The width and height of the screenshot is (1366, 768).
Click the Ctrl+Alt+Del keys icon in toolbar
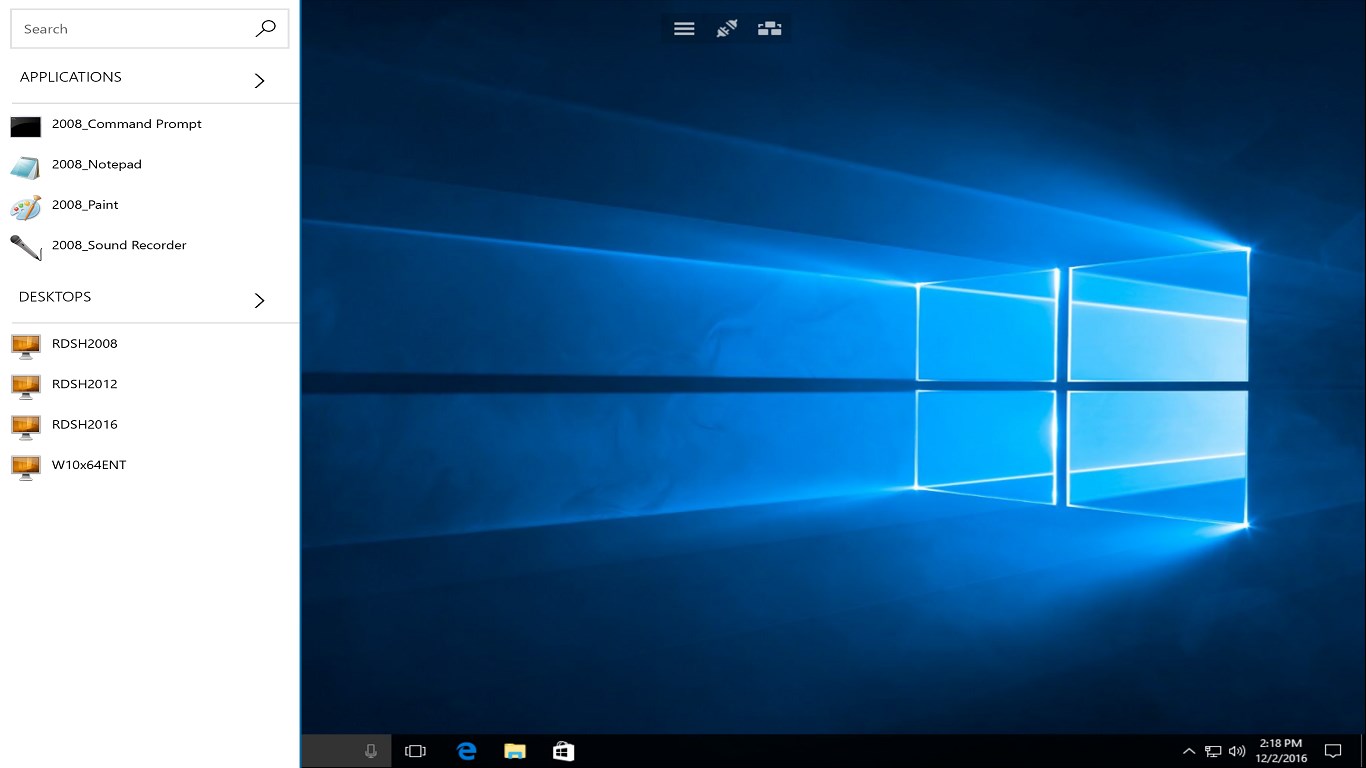(x=769, y=29)
